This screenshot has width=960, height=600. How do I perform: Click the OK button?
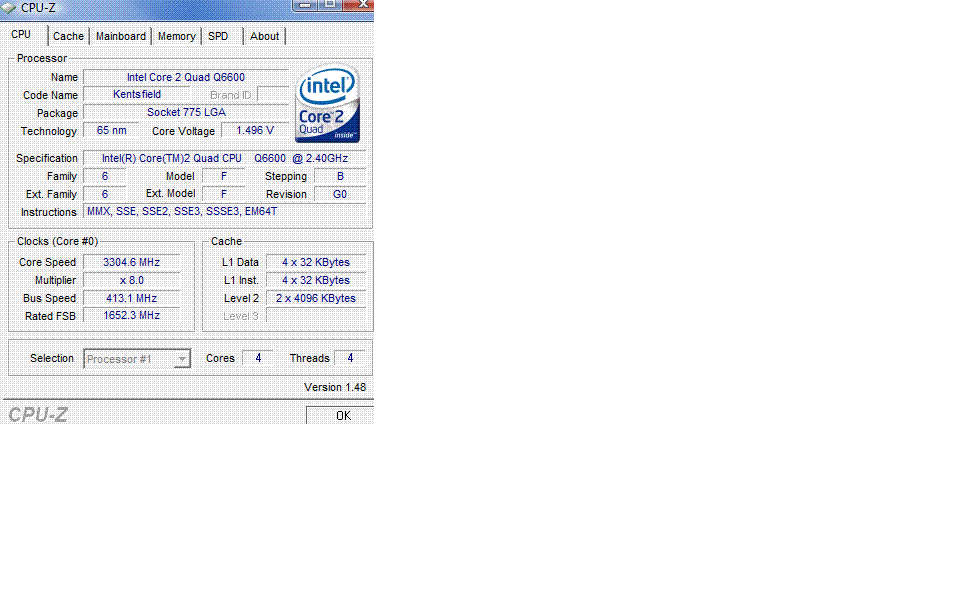point(340,415)
